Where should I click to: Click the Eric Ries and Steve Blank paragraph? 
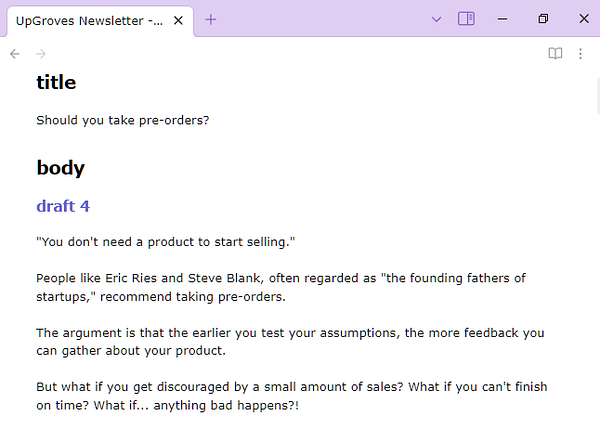[280, 287]
